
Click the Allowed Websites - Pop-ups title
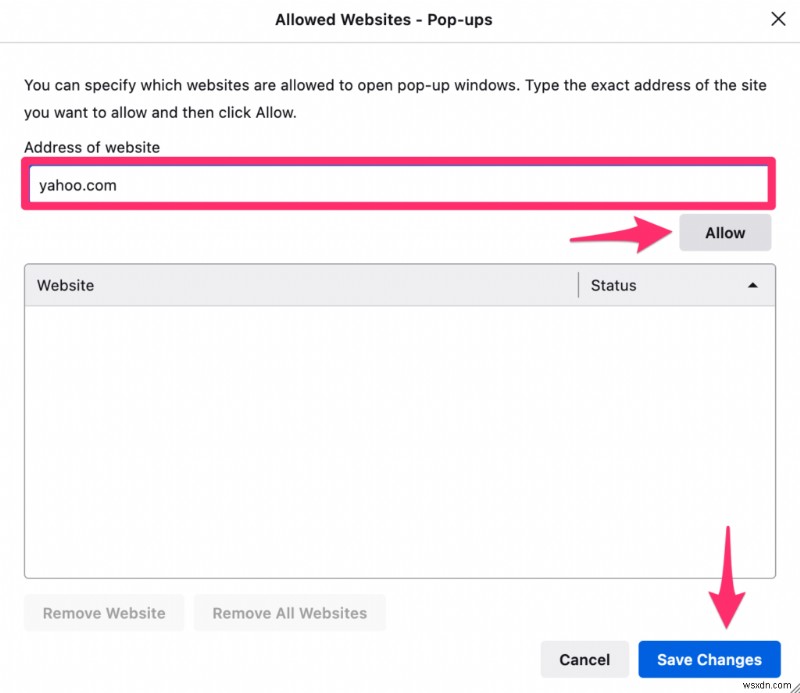(x=384, y=19)
